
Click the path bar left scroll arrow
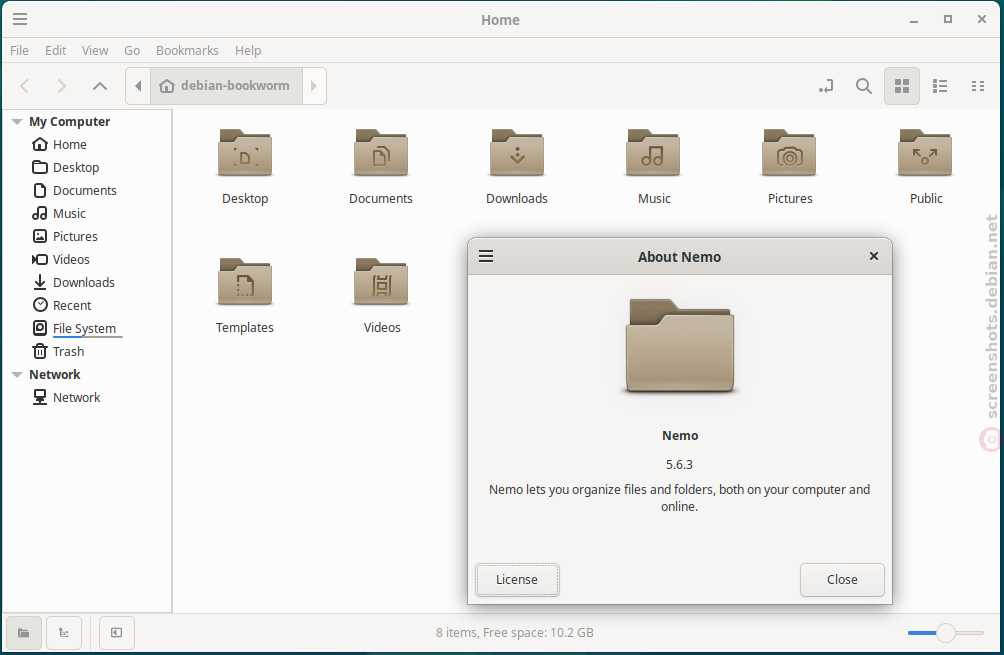pos(138,86)
